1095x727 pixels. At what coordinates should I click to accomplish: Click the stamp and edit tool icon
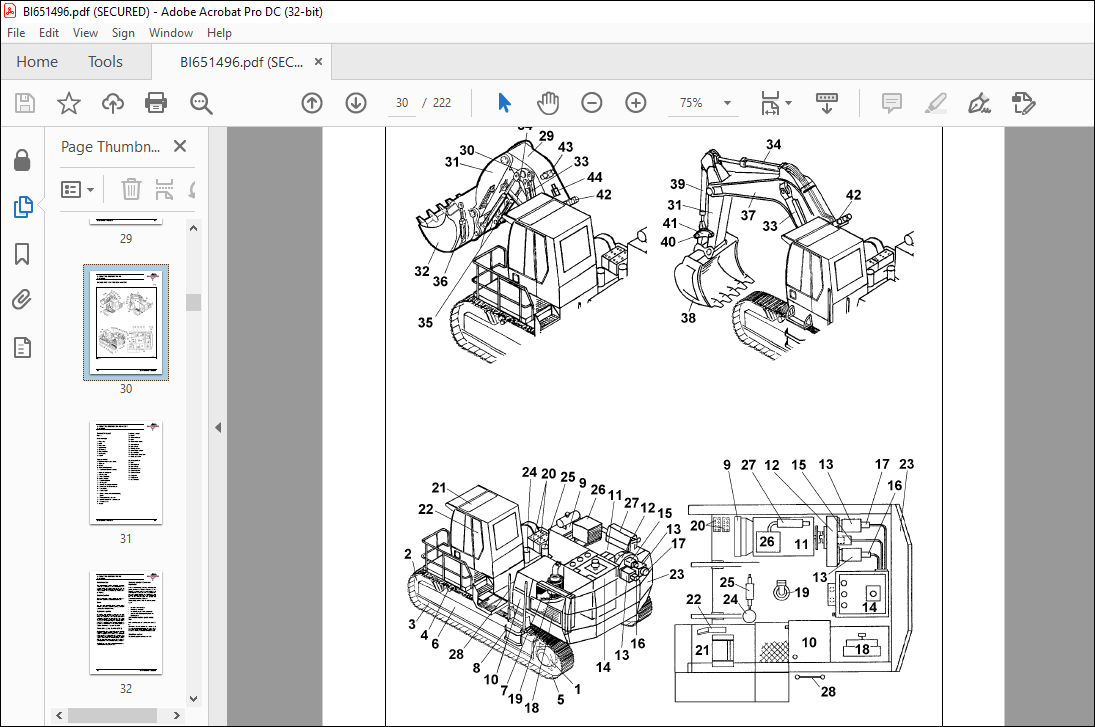(x=1023, y=103)
